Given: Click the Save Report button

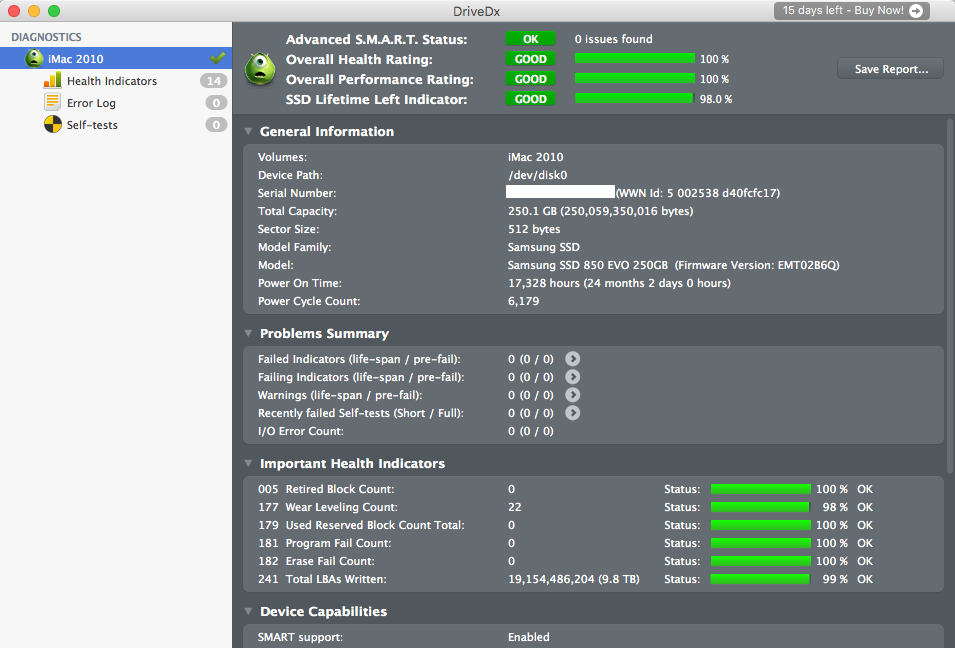Looking at the screenshot, I should [x=890, y=69].
